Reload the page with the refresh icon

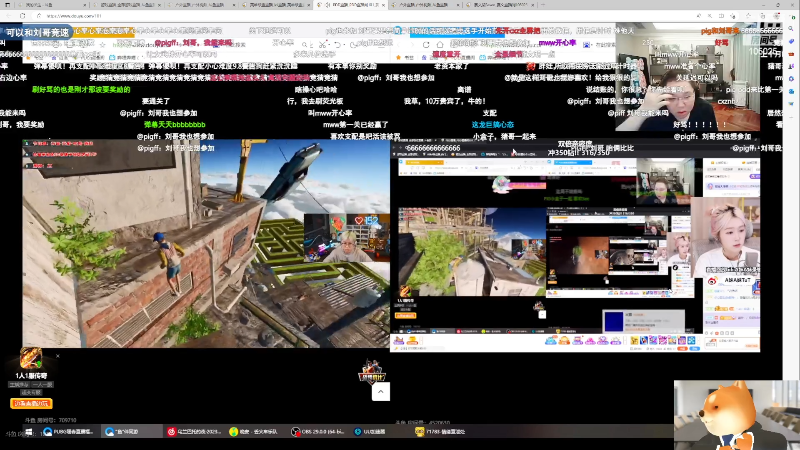[22, 16]
